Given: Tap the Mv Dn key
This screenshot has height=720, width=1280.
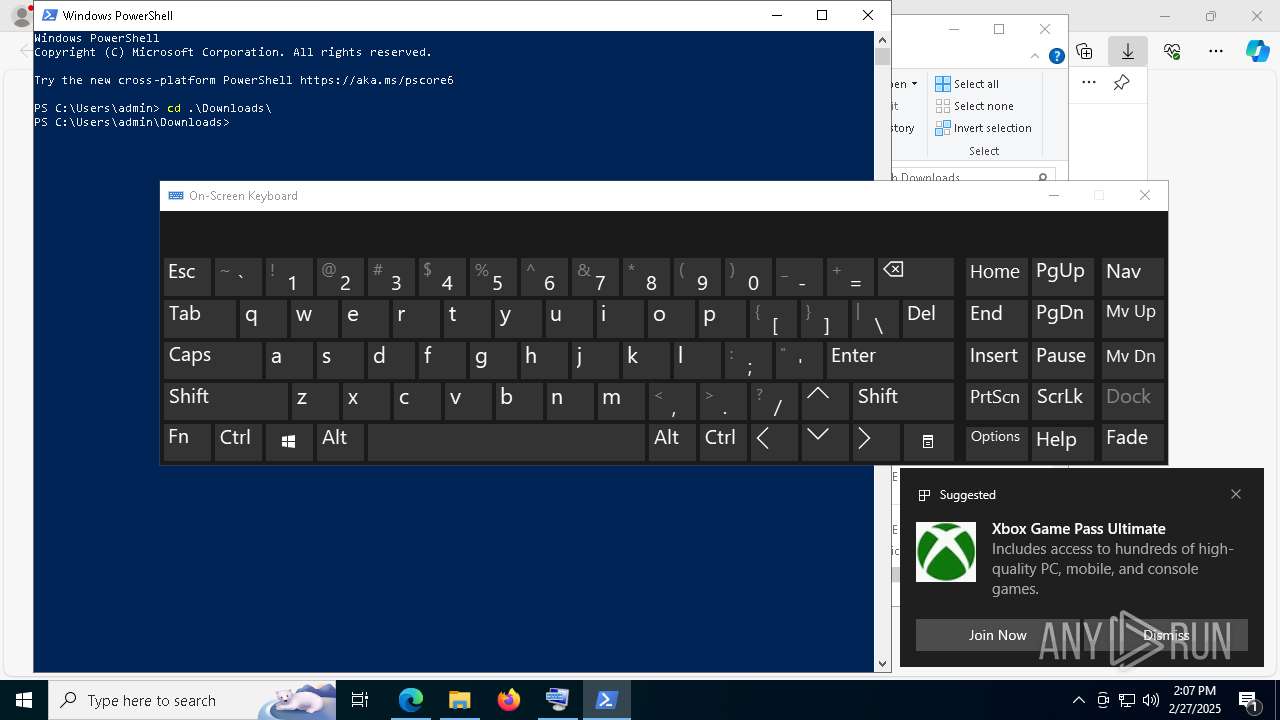Looking at the screenshot, I should [1132, 360].
